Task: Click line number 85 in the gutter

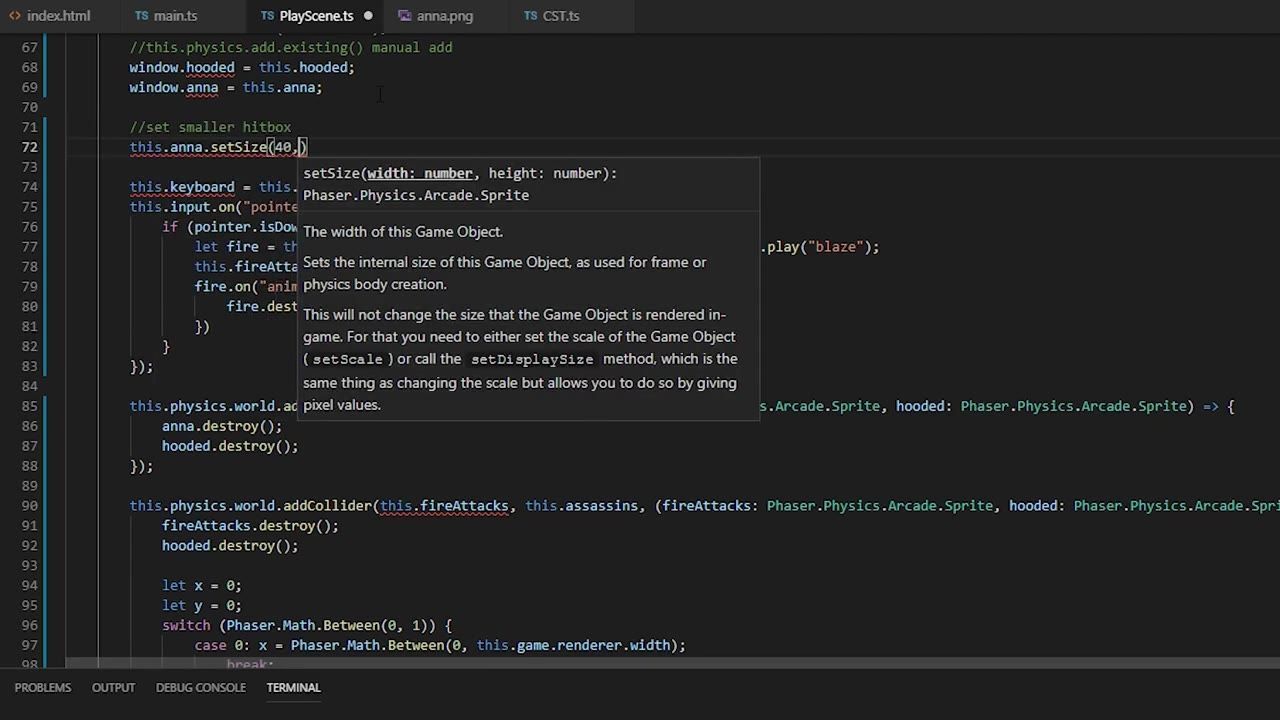Action: [x=29, y=406]
